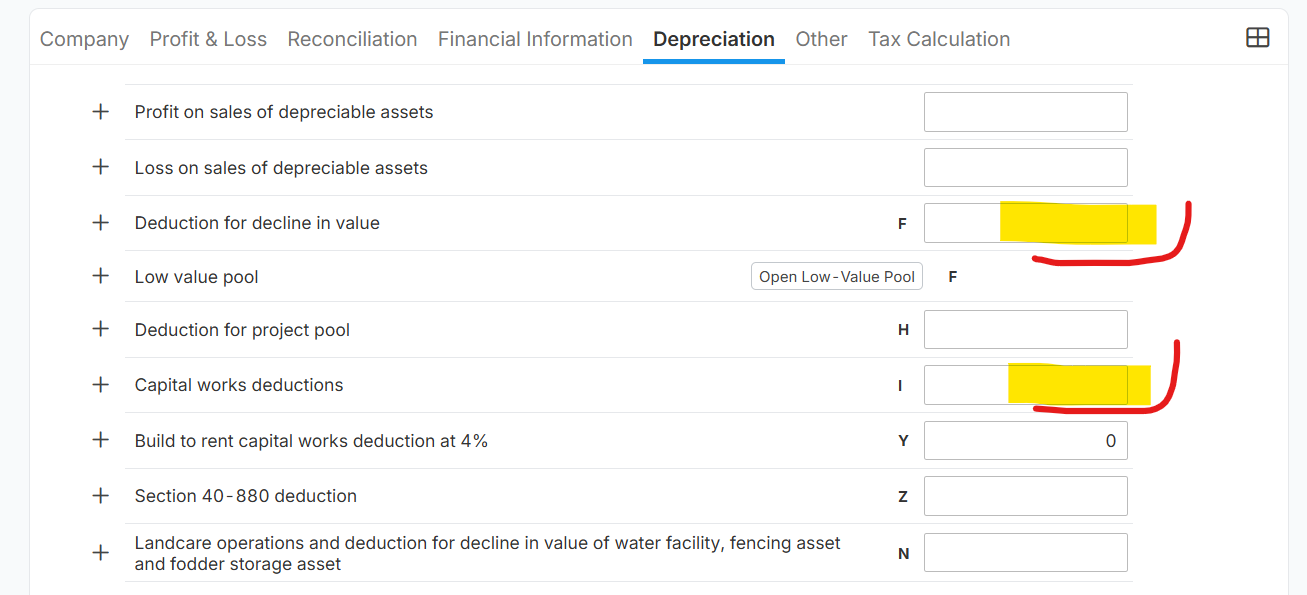The height and width of the screenshot is (595, 1307).
Task: Expand the Profit on sales of depreciable assets row
Action: pos(101,112)
